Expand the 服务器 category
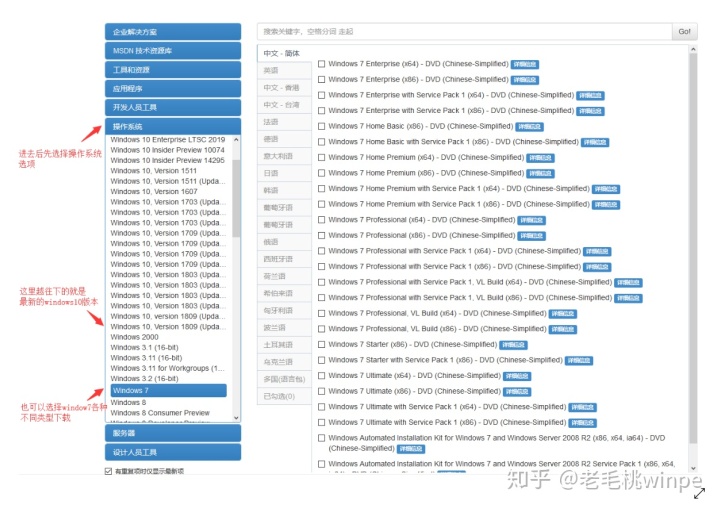720x512 pixels. coord(173,433)
